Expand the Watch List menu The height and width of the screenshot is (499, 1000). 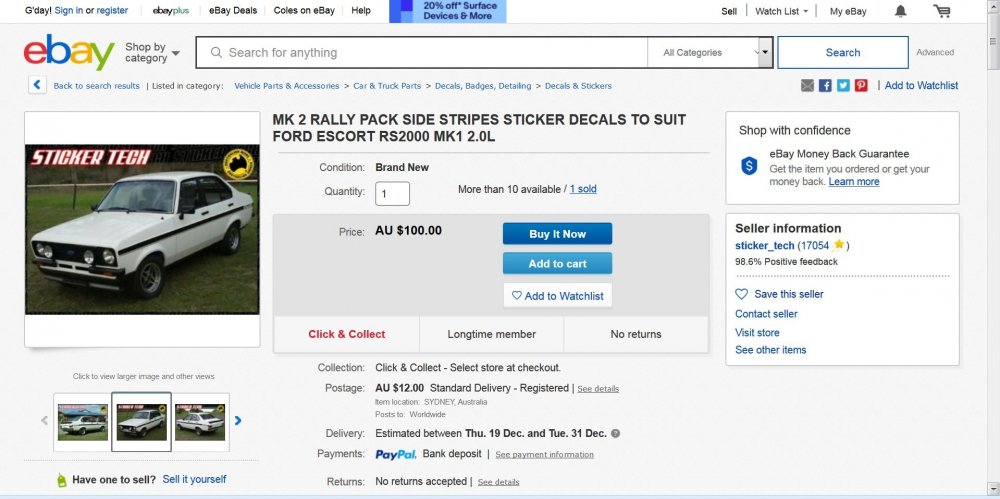[x=781, y=11]
